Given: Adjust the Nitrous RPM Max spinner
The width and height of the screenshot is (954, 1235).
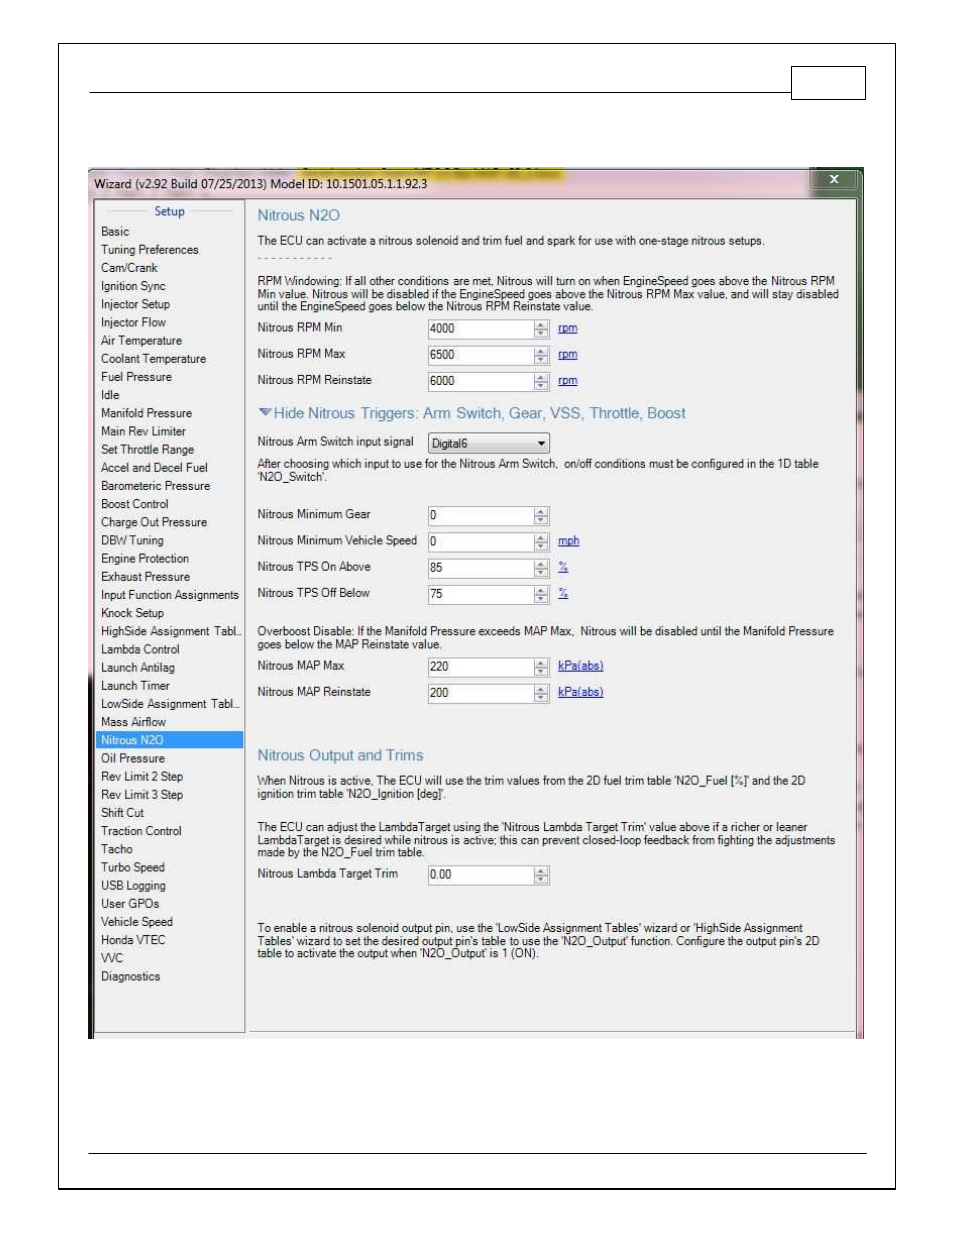Looking at the screenshot, I should (x=541, y=355).
